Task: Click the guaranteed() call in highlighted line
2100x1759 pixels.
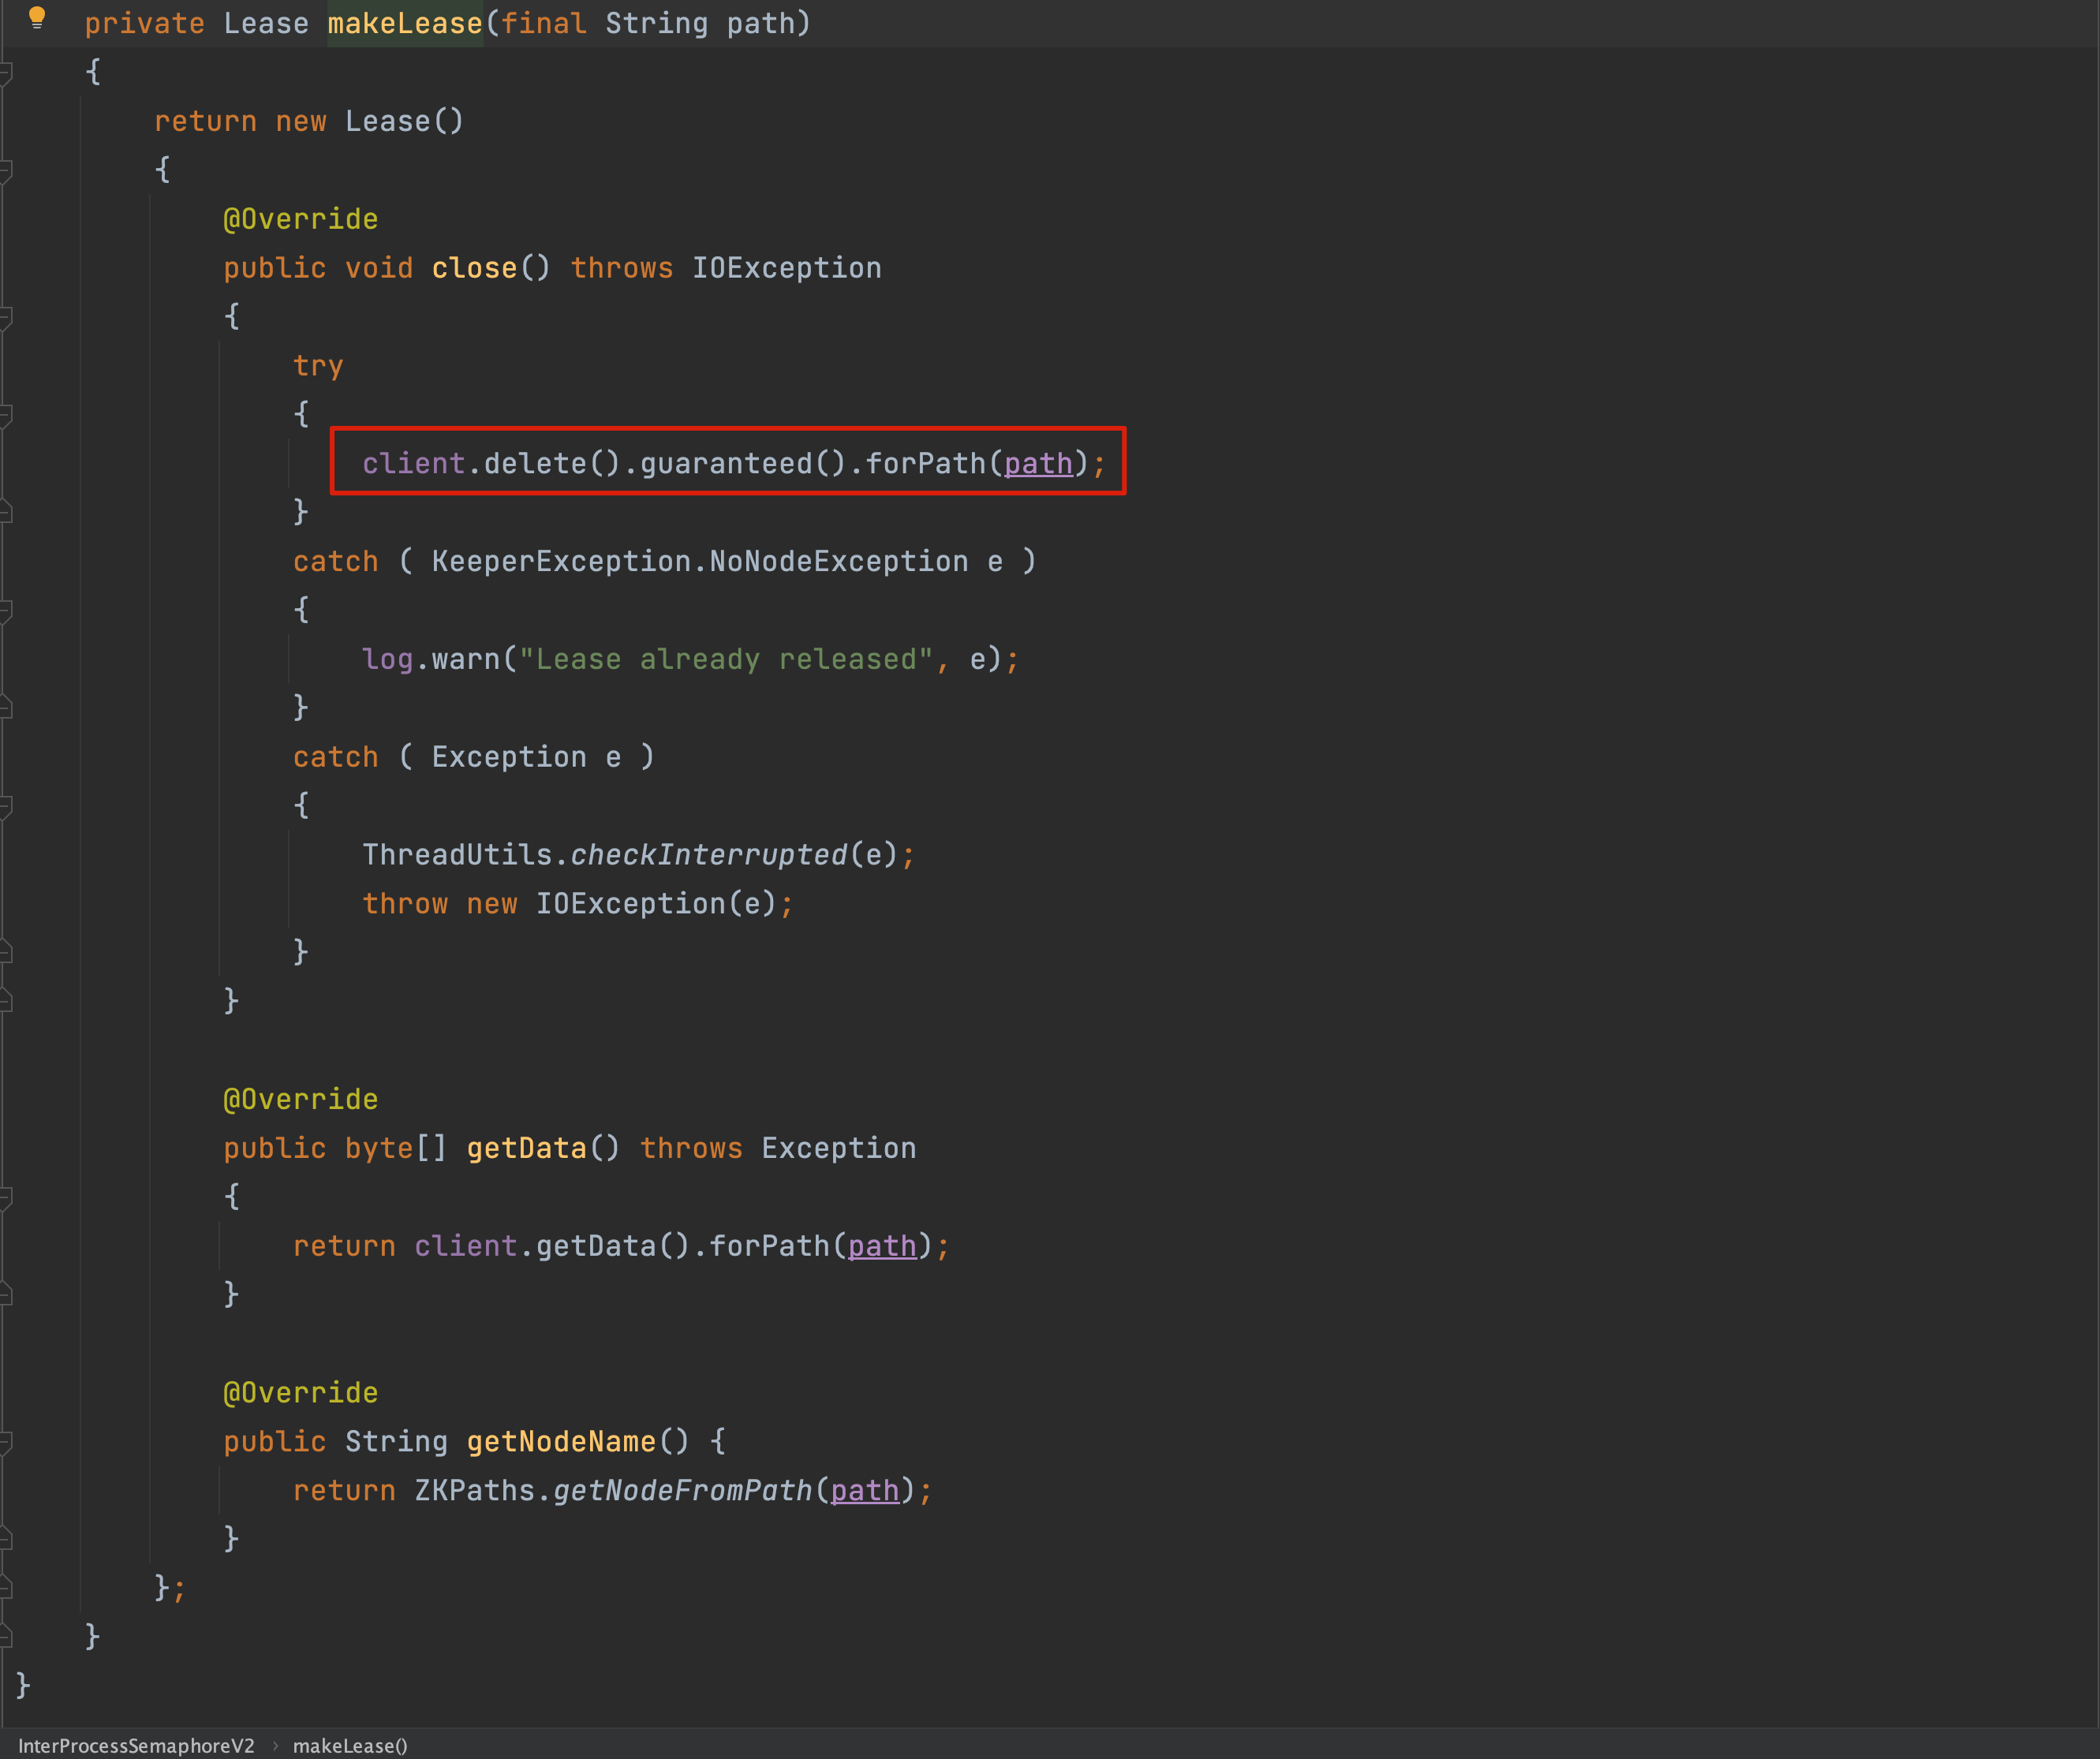Action: pyautogui.click(x=742, y=464)
